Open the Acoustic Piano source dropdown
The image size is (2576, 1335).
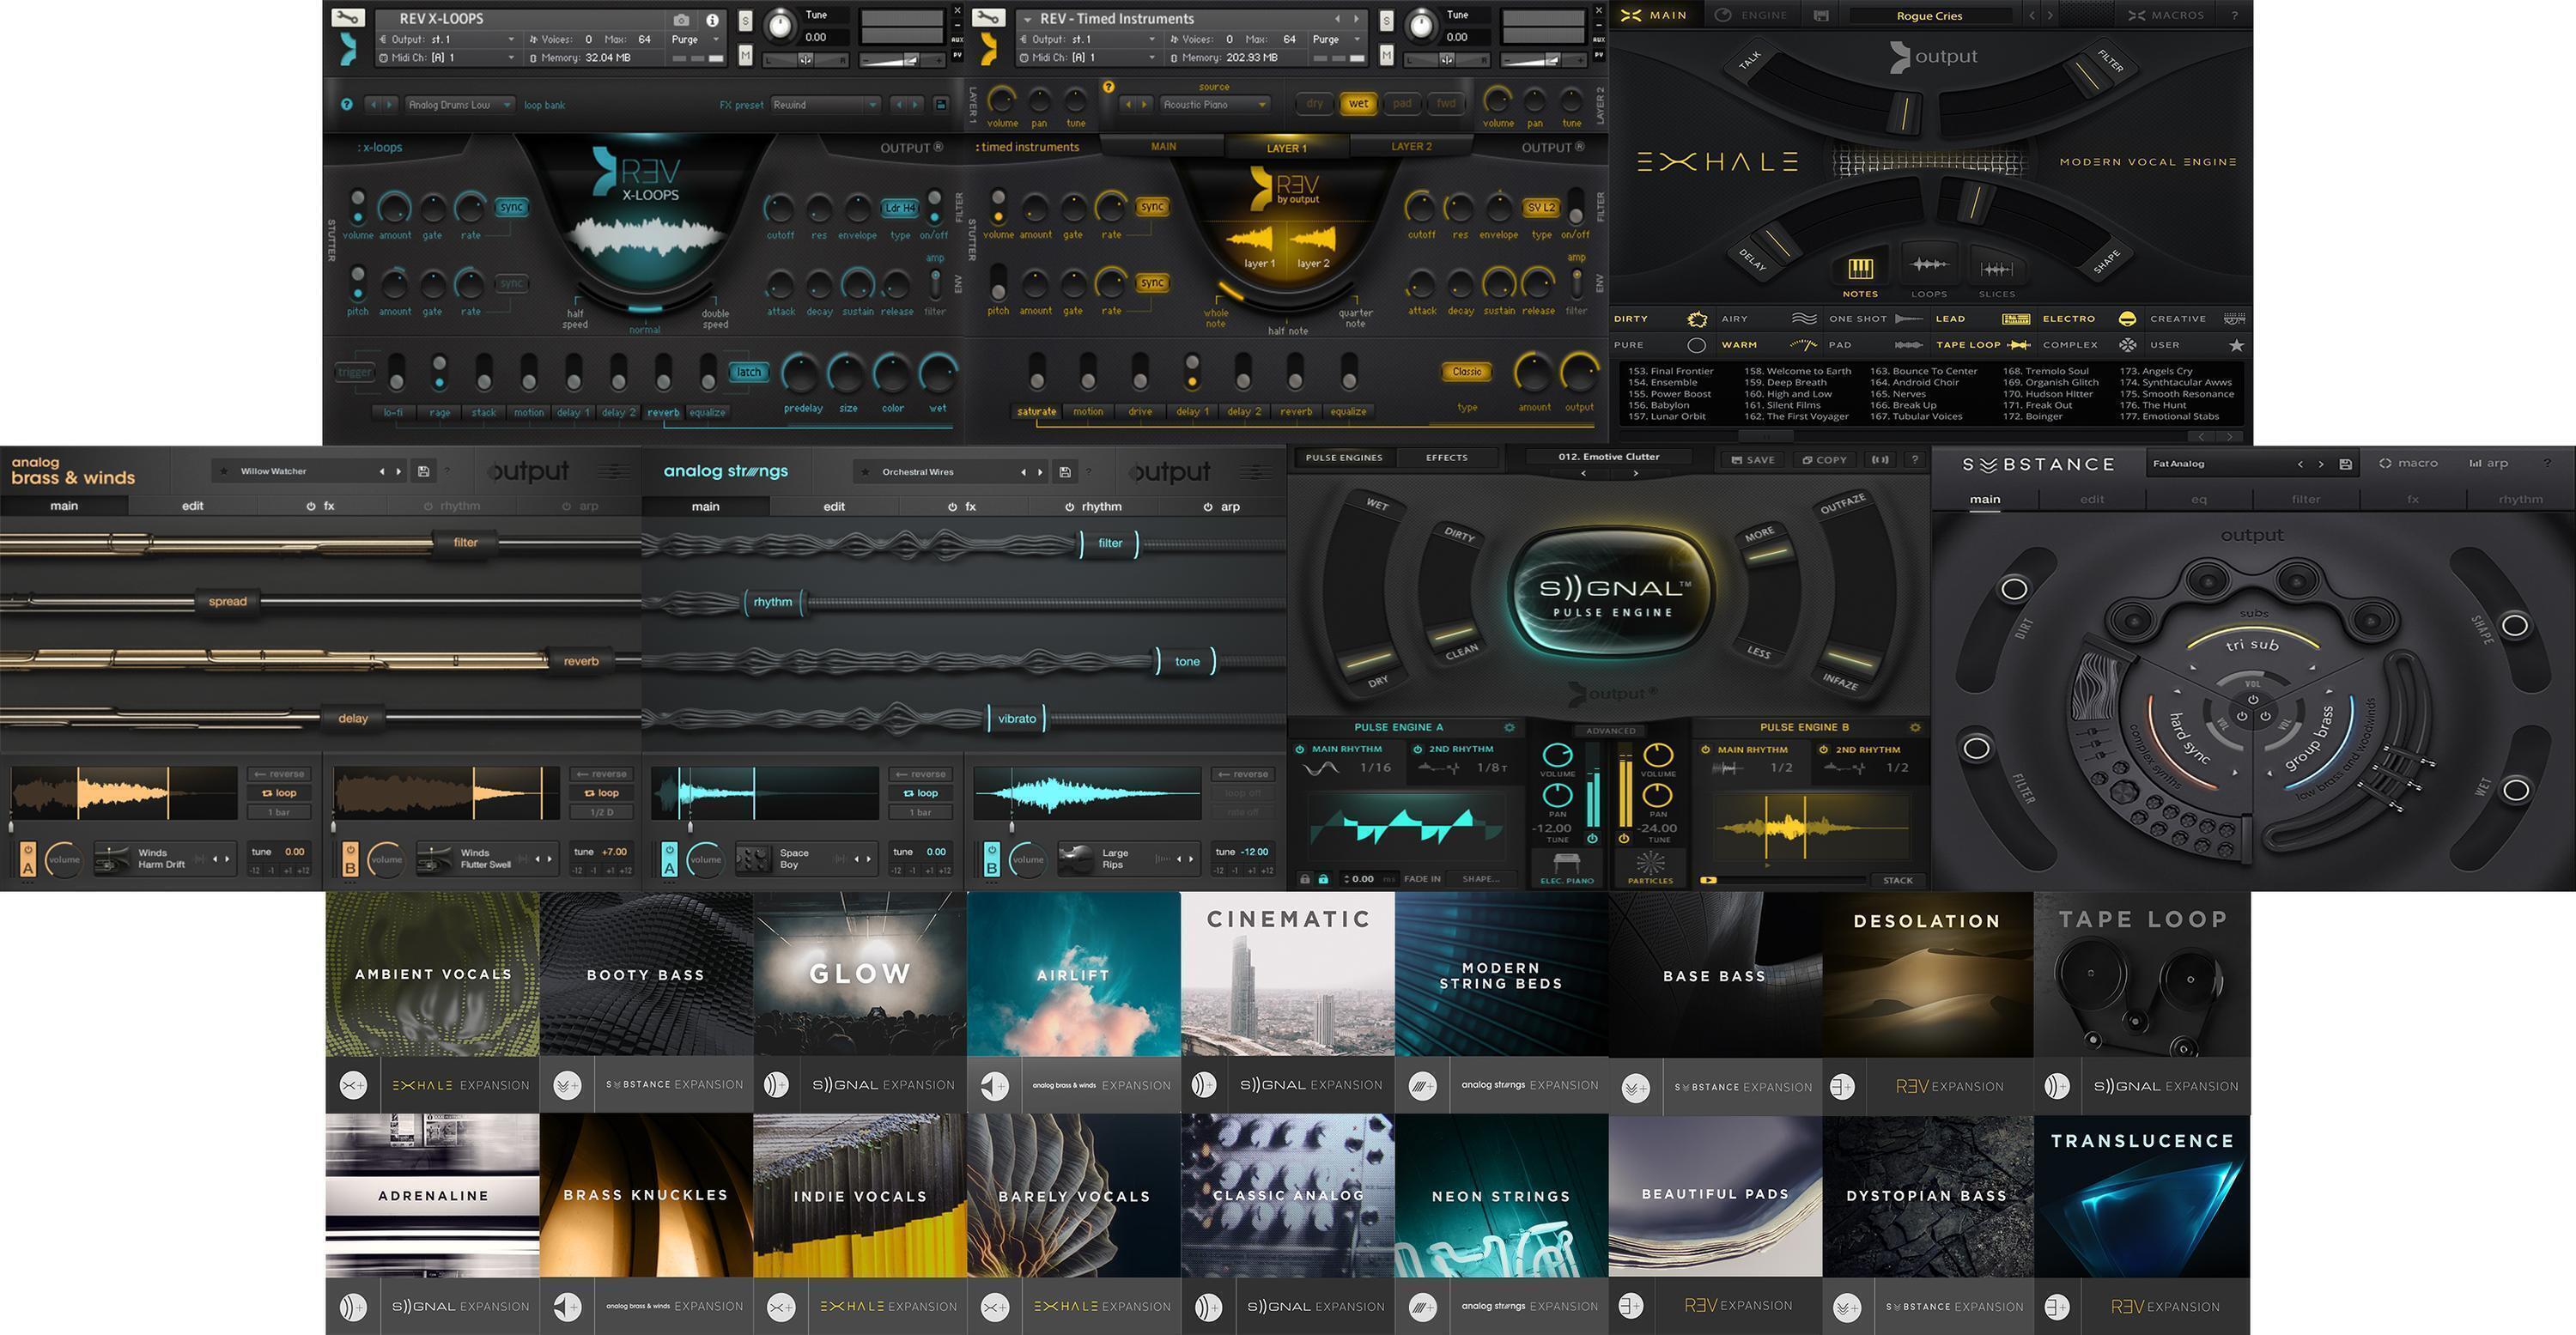click(x=1213, y=103)
